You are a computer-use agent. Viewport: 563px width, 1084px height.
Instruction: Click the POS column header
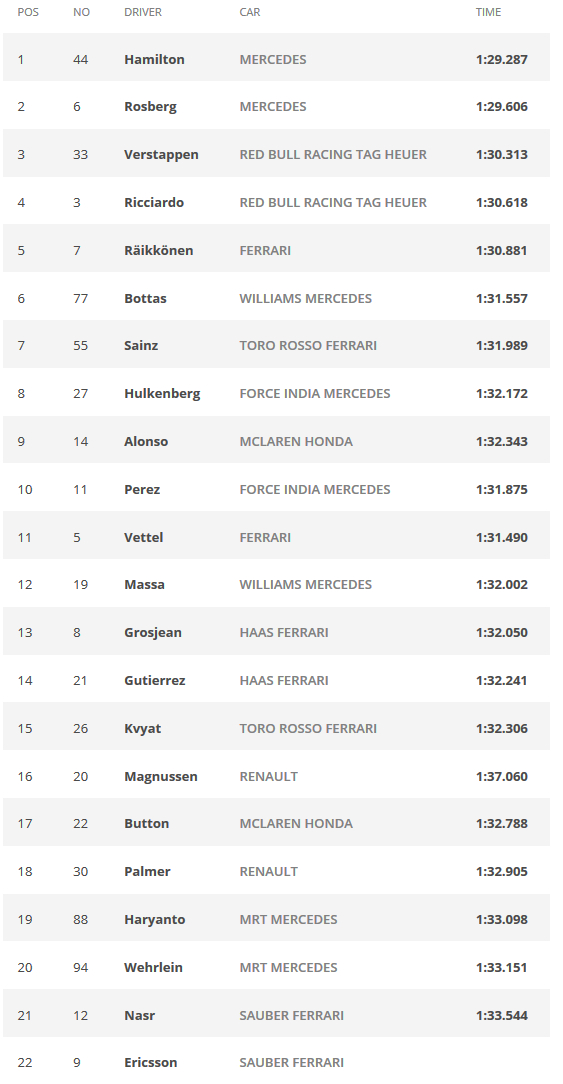pos(28,12)
